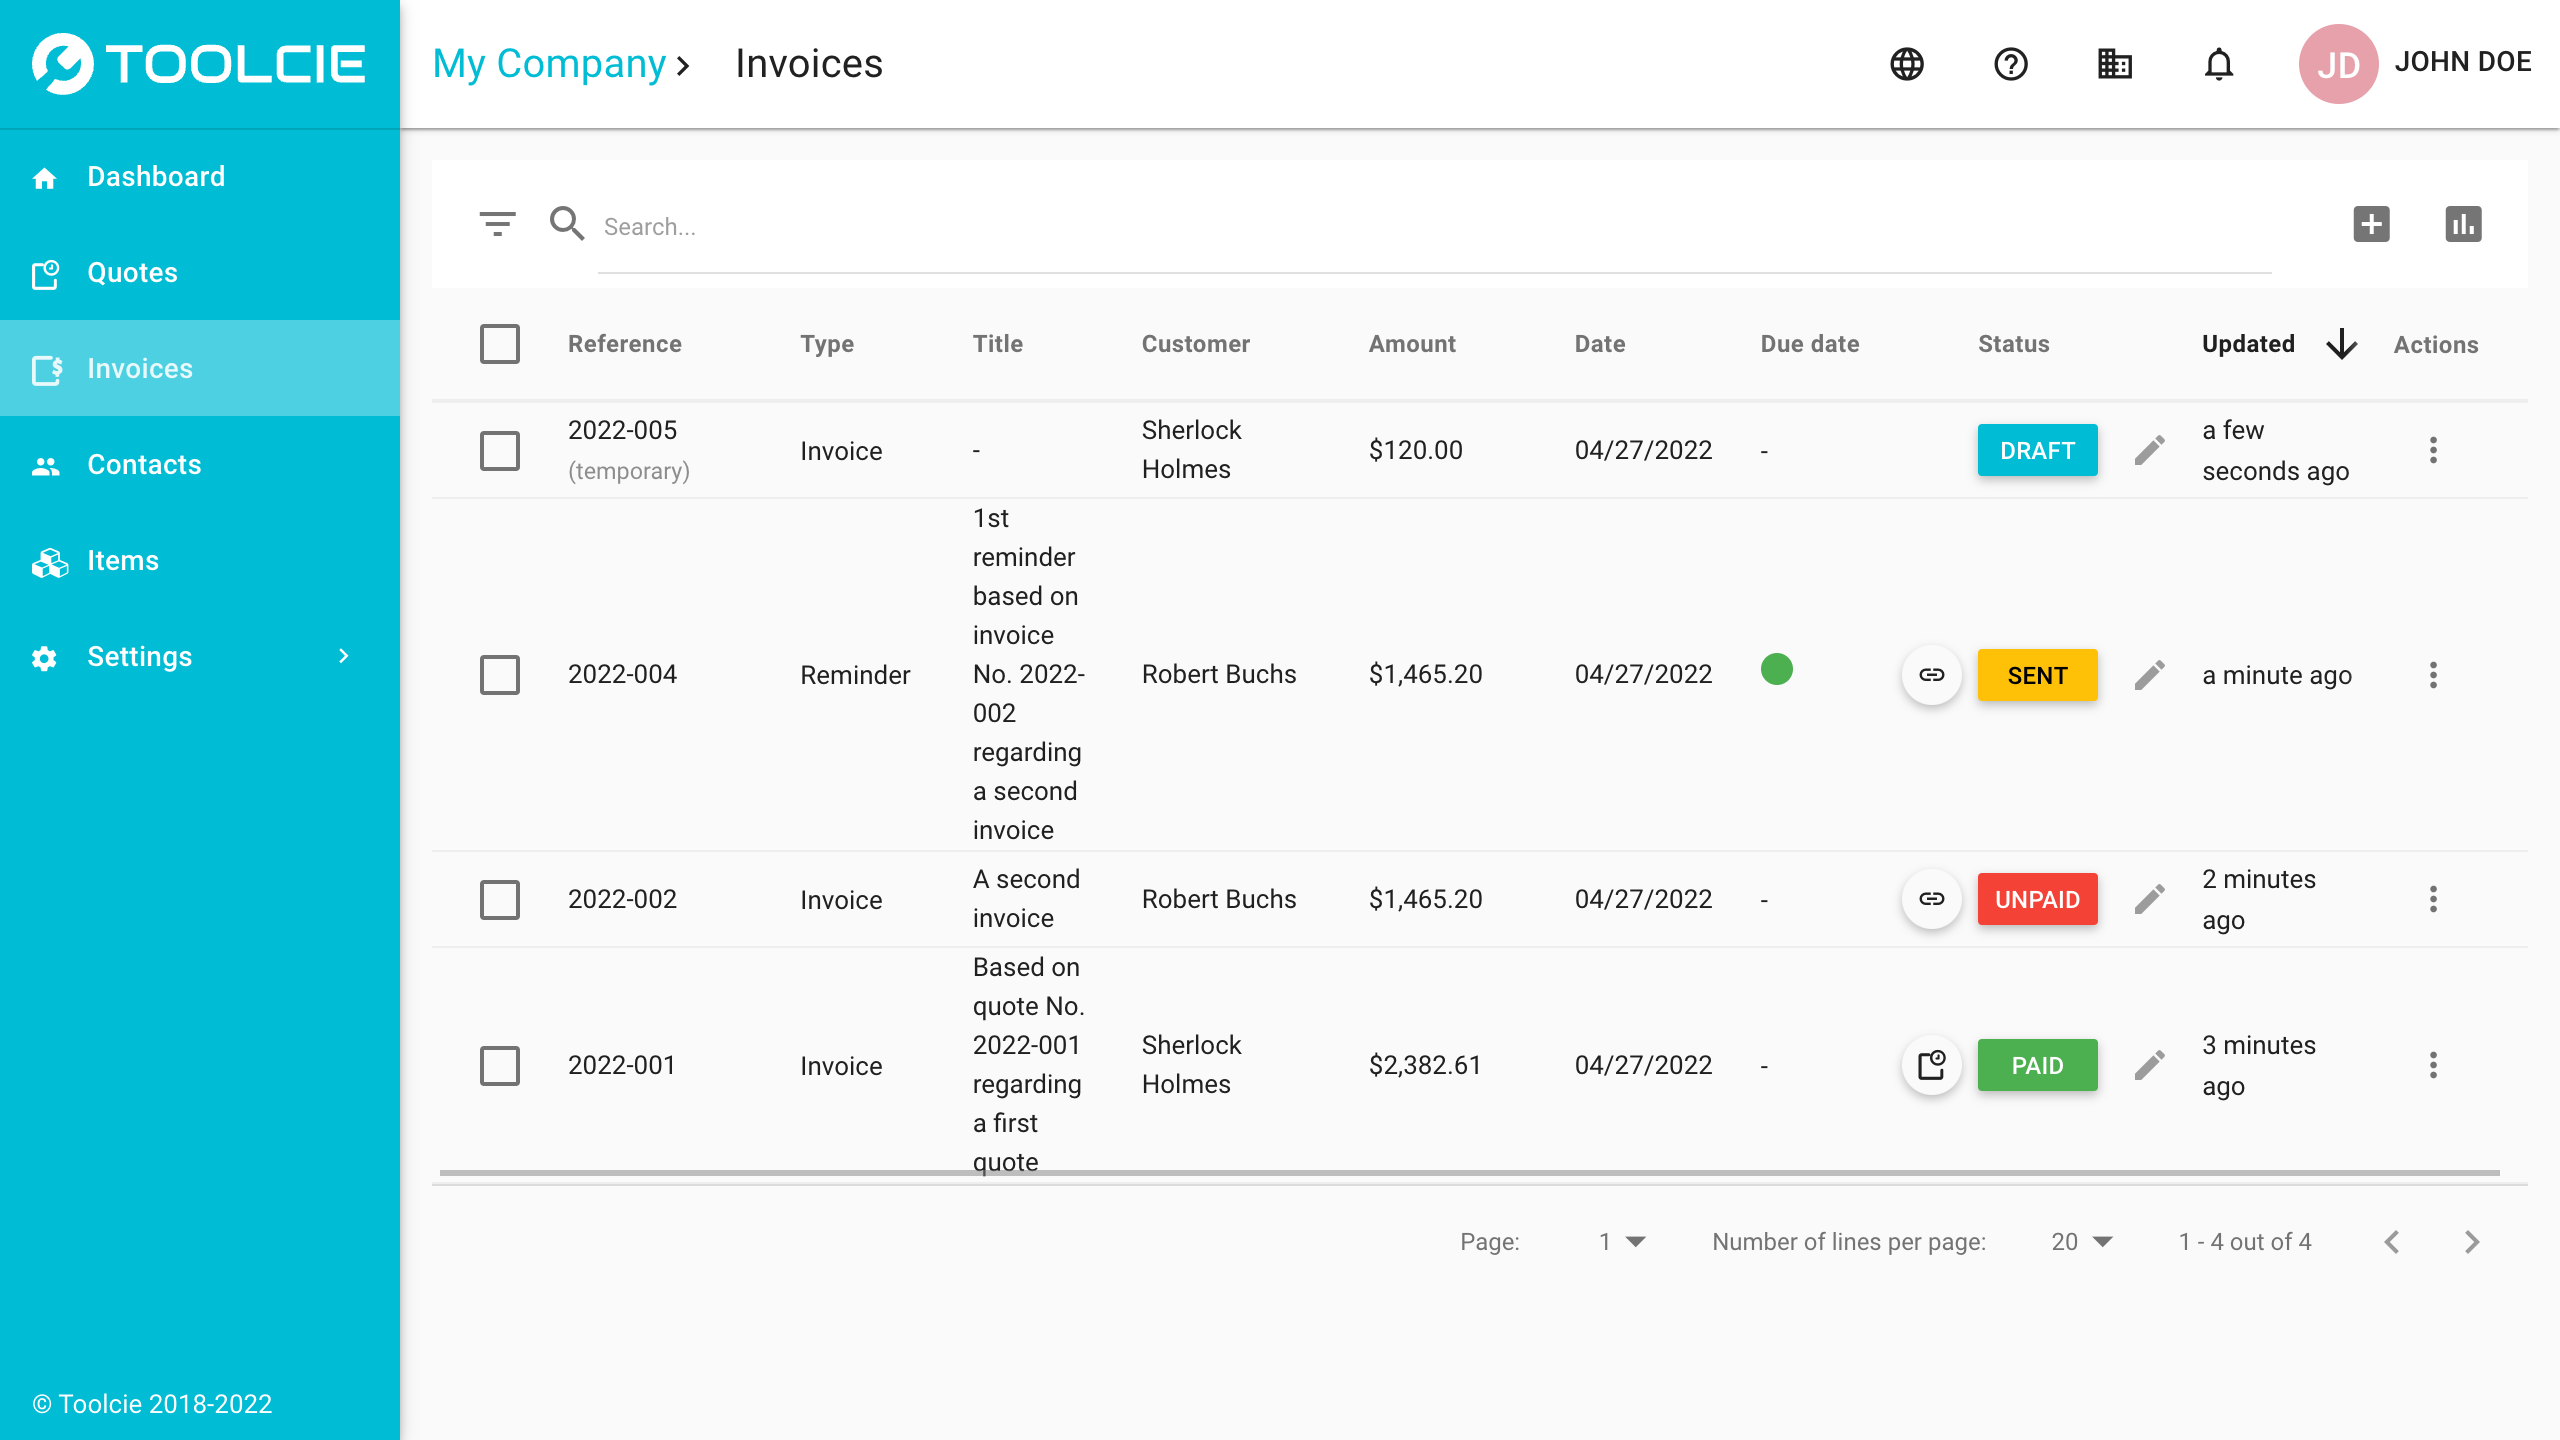This screenshot has height=1440, width=2560.
Task: Click the green due date indicator dot
Action: [x=1776, y=669]
